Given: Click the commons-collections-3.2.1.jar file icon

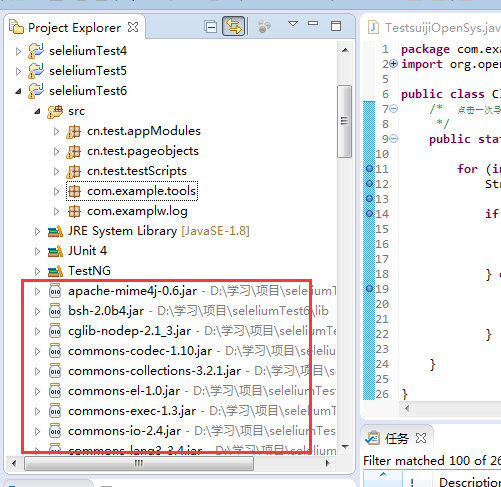Looking at the screenshot, I should pyautogui.click(x=55, y=371).
